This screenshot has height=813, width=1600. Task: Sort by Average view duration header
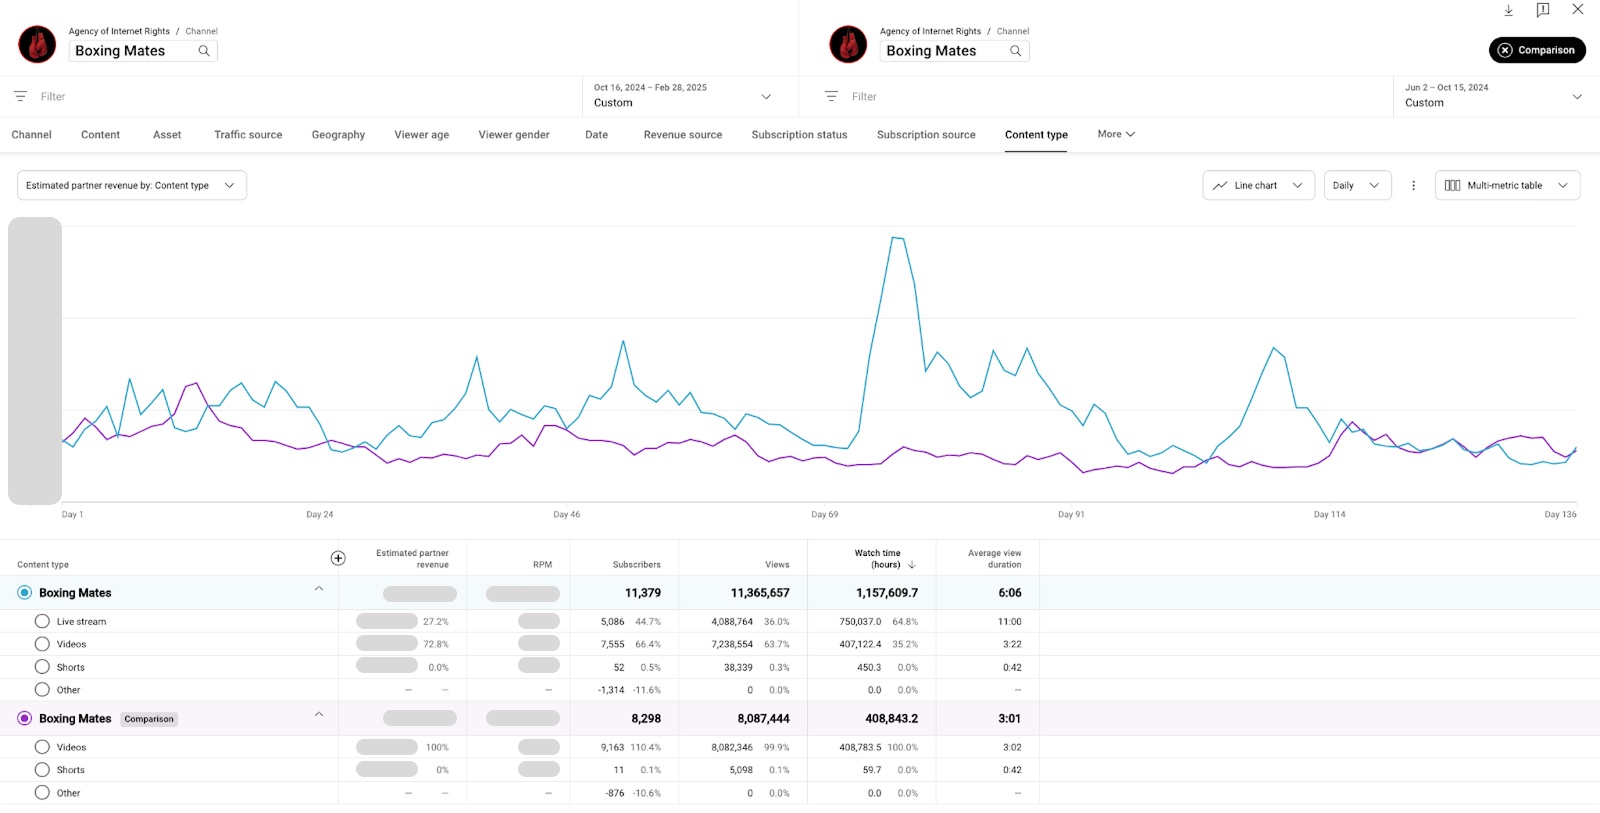pyautogui.click(x=994, y=559)
